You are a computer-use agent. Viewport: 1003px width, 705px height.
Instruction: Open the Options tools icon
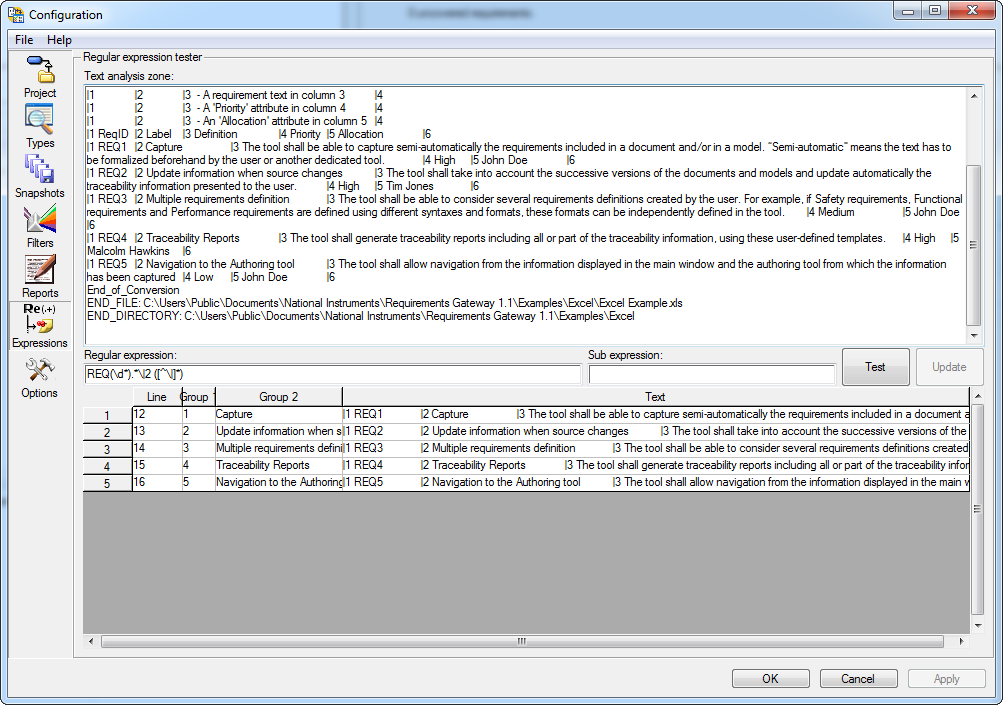[x=40, y=371]
